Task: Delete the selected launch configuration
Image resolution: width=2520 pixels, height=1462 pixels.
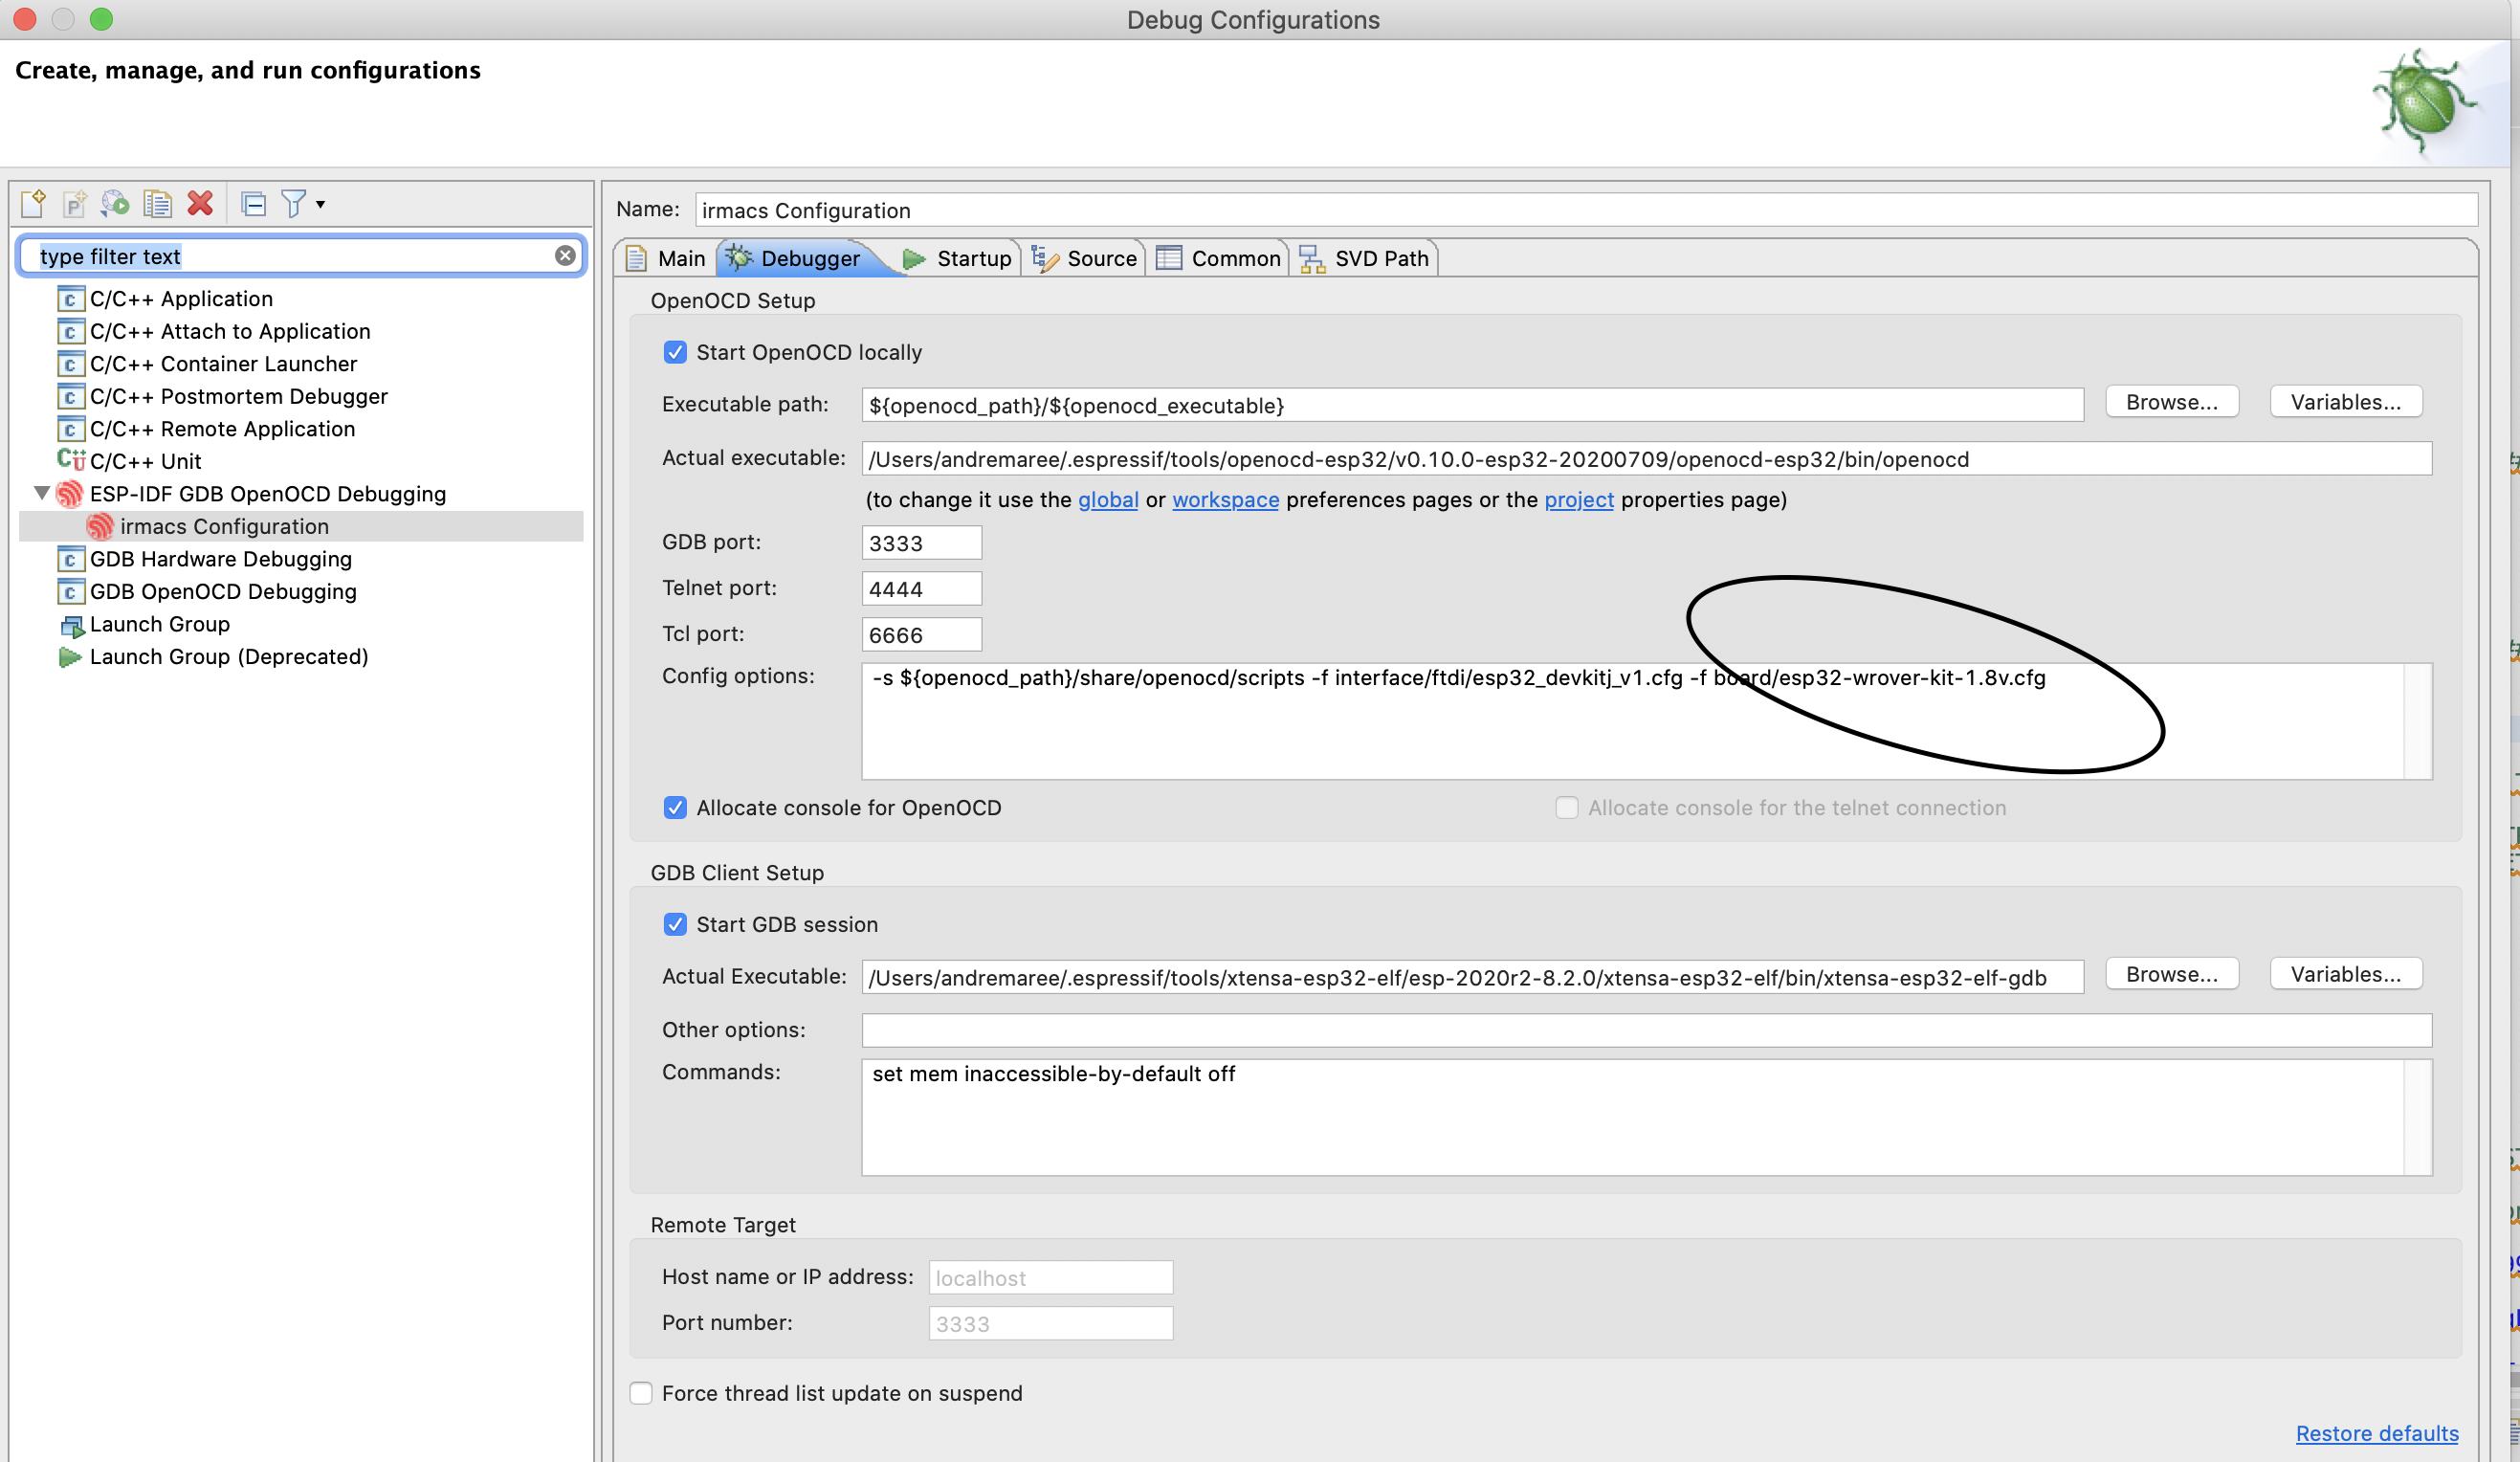Action: click(x=200, y=203)
